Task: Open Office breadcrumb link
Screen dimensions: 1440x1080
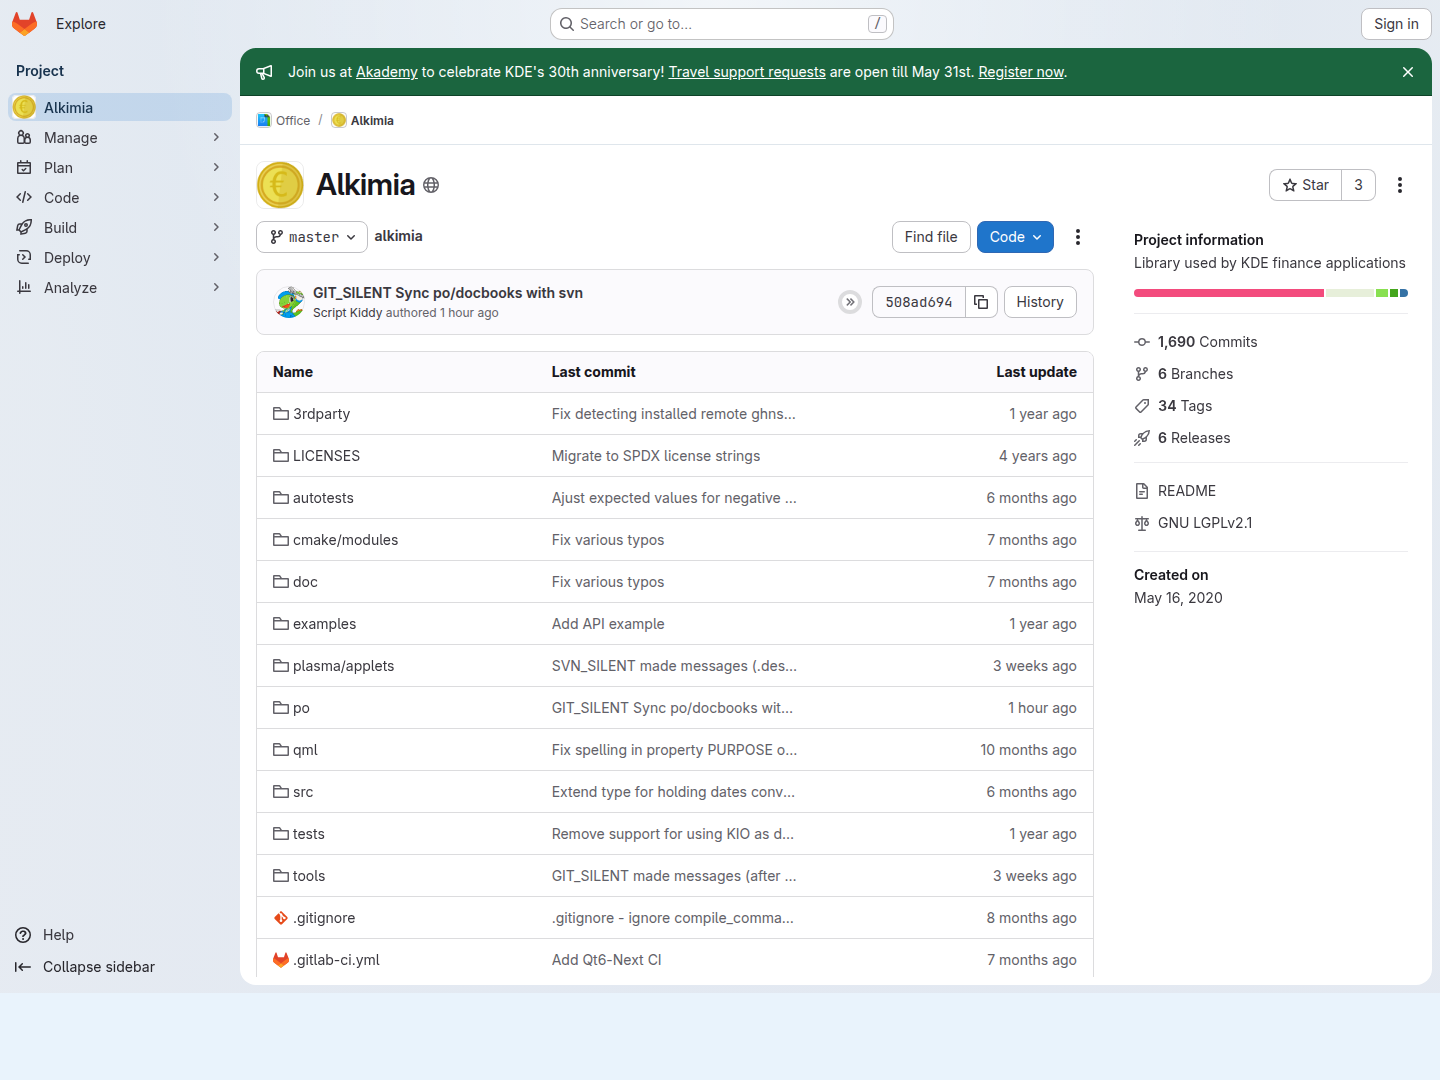Action: [x=293, y=120]
